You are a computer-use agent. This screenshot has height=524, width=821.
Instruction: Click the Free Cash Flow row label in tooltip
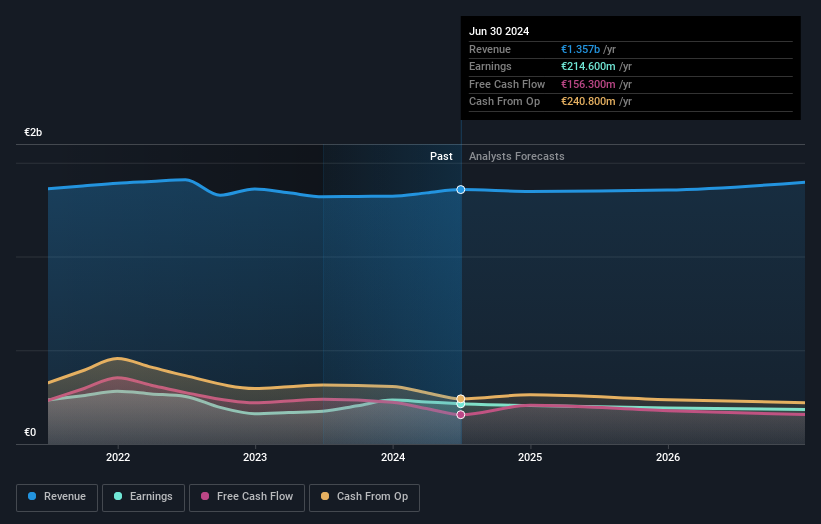[507, 84]
